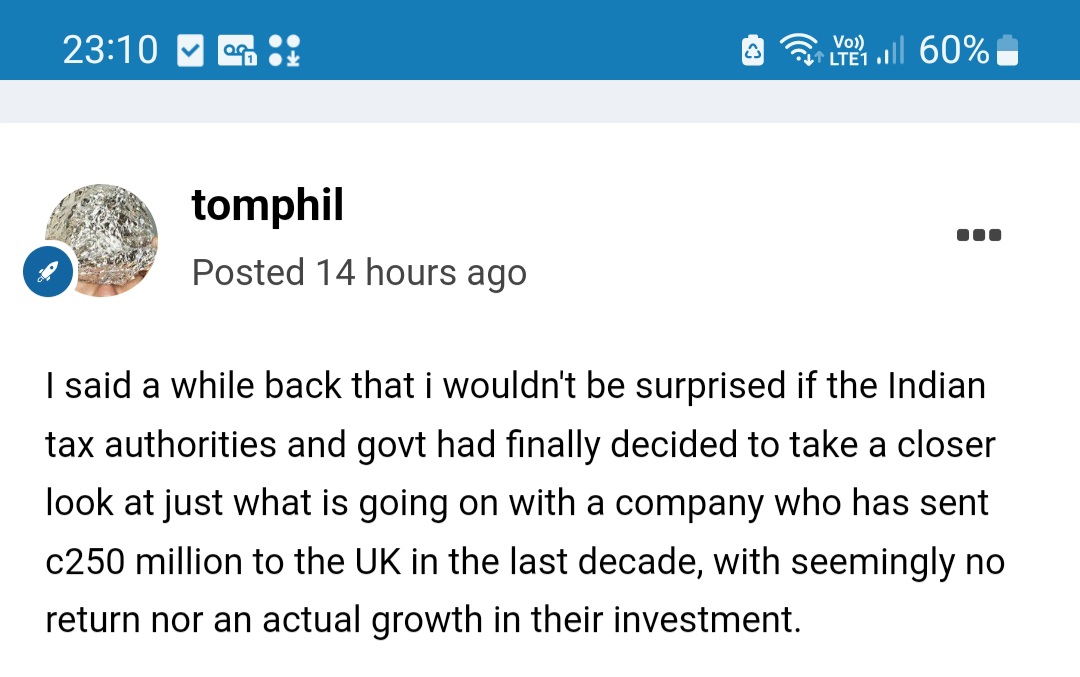Open the three-dot post options menu

tap(979, 235)
